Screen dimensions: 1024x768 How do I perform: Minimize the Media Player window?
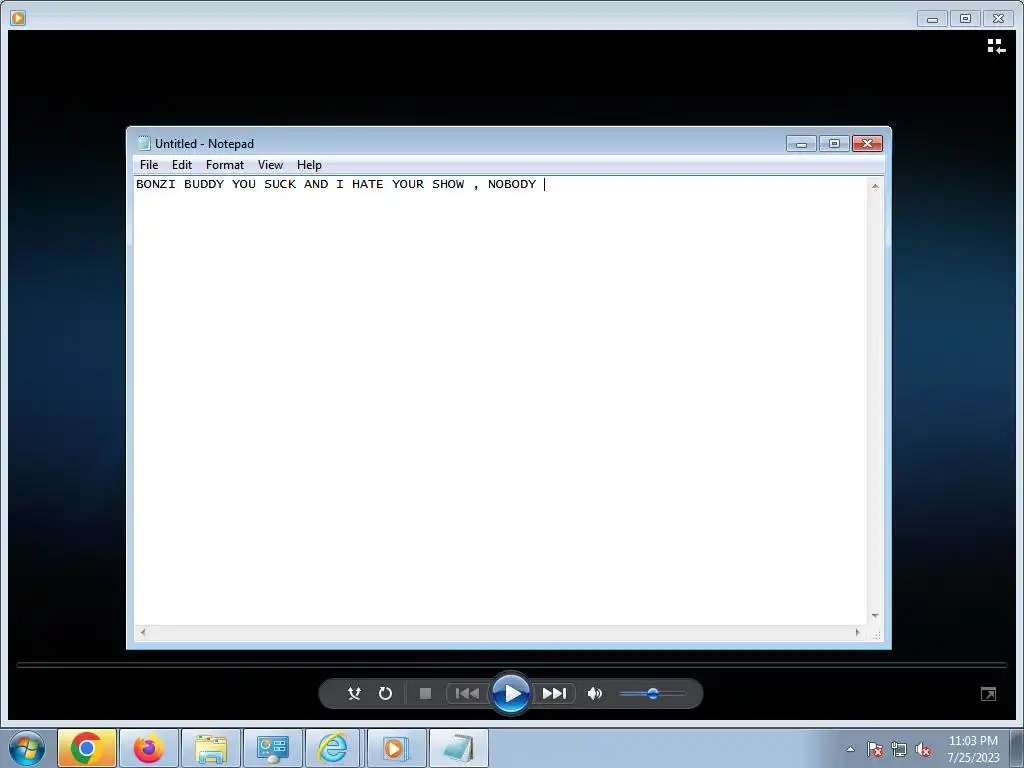tap(932, 19)
